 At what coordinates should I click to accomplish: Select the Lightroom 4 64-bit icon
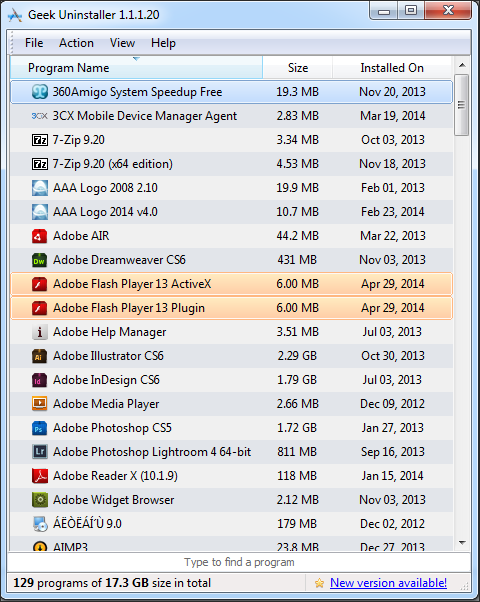(40, 452)
